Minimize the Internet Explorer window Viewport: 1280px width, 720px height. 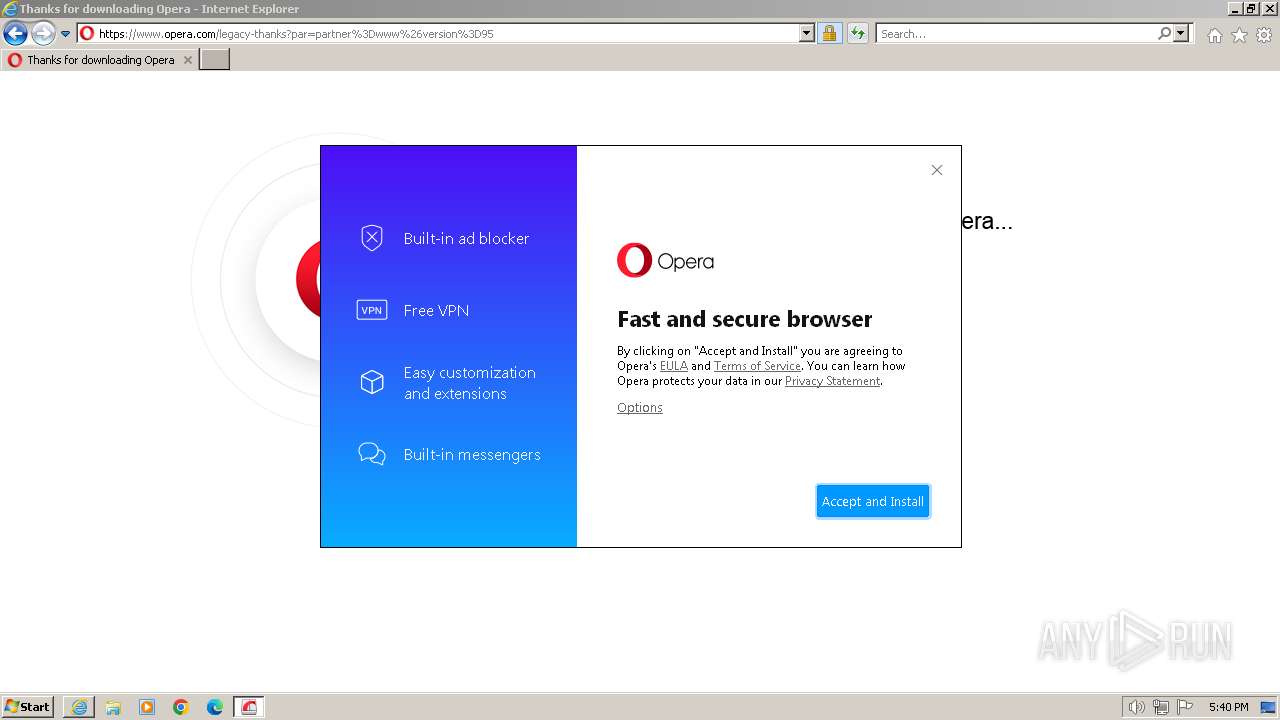(x=1235, y=8)
